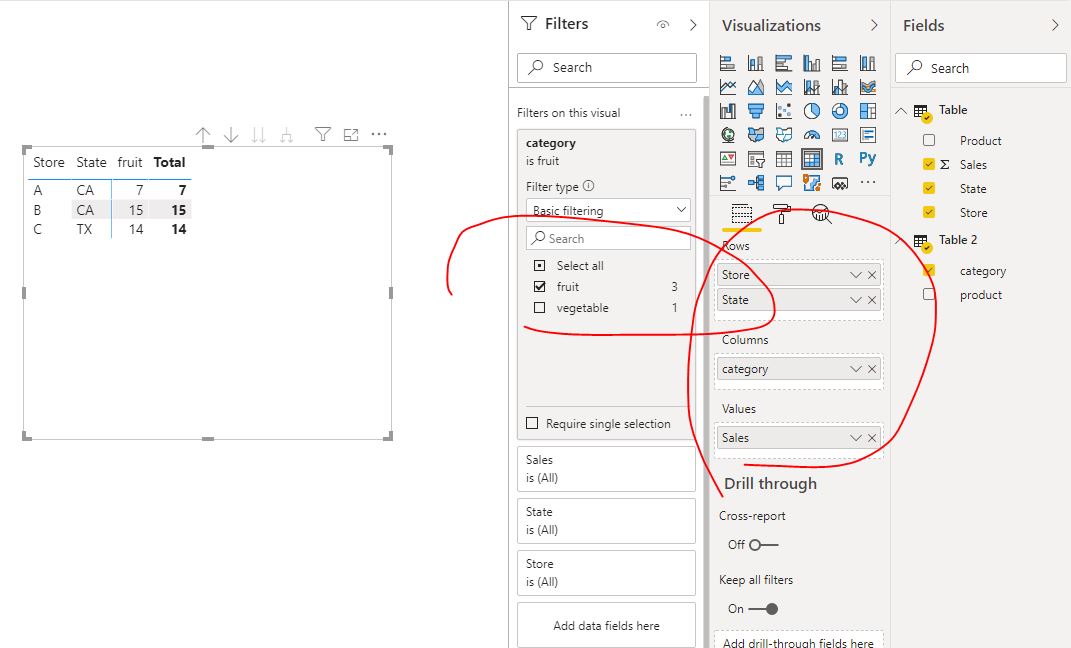The image size is (1071, 648).
Task: Open the State is (All) filter card
Action: 607,521
